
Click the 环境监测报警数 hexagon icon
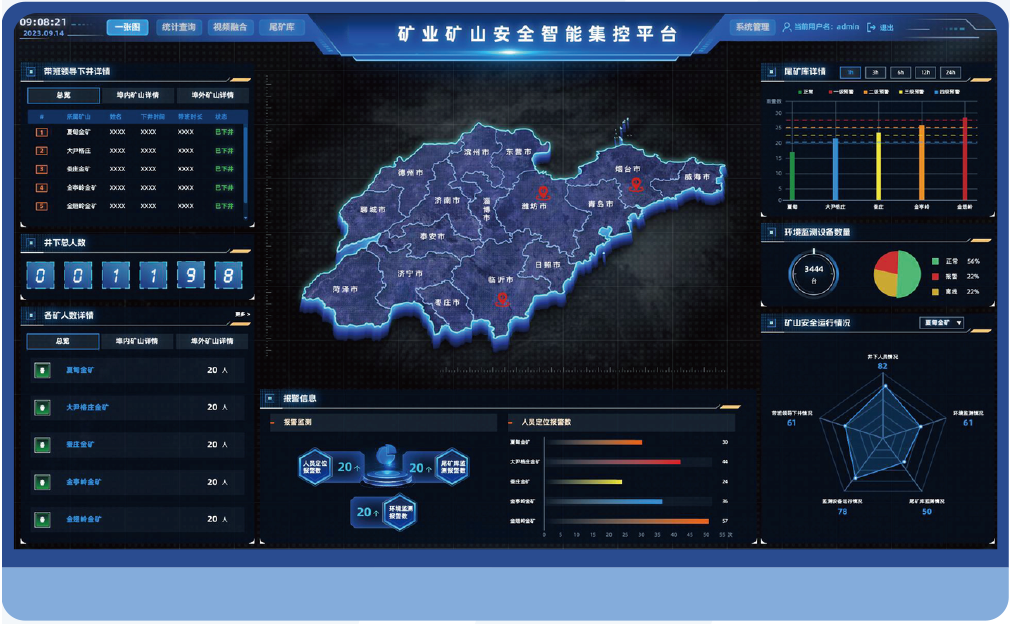[400, 512]
